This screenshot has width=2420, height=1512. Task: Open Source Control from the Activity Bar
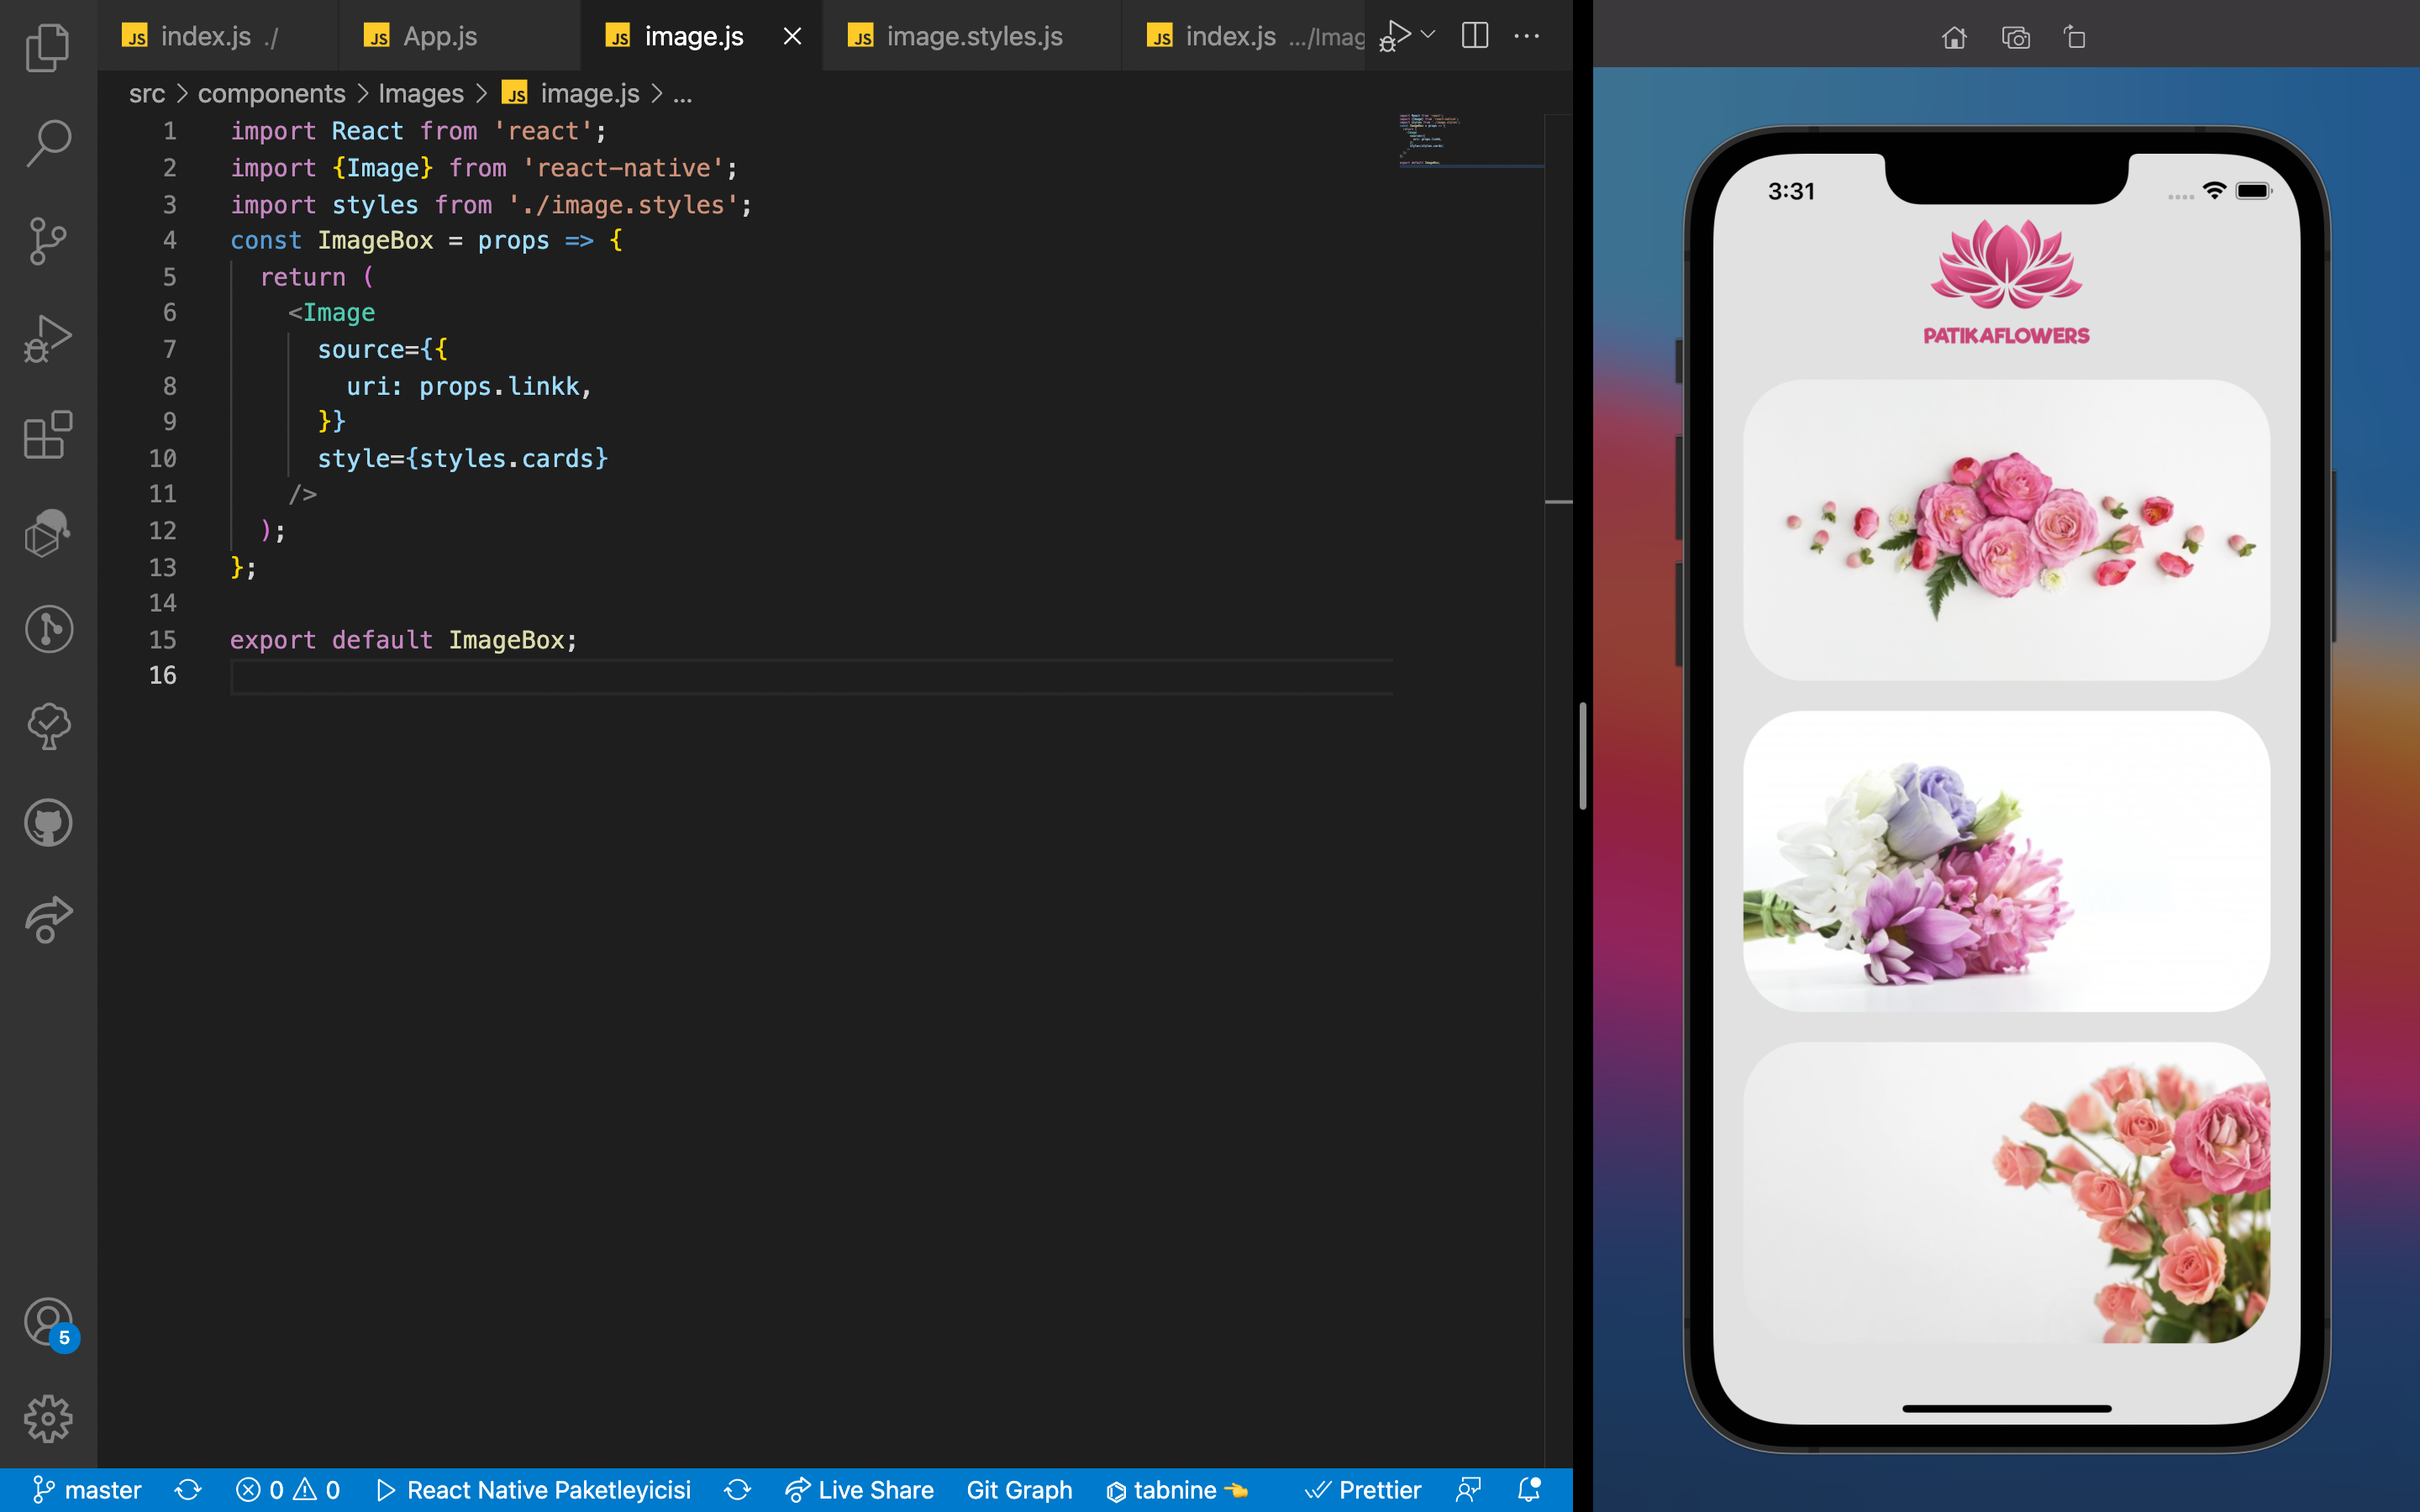(47, 240)
